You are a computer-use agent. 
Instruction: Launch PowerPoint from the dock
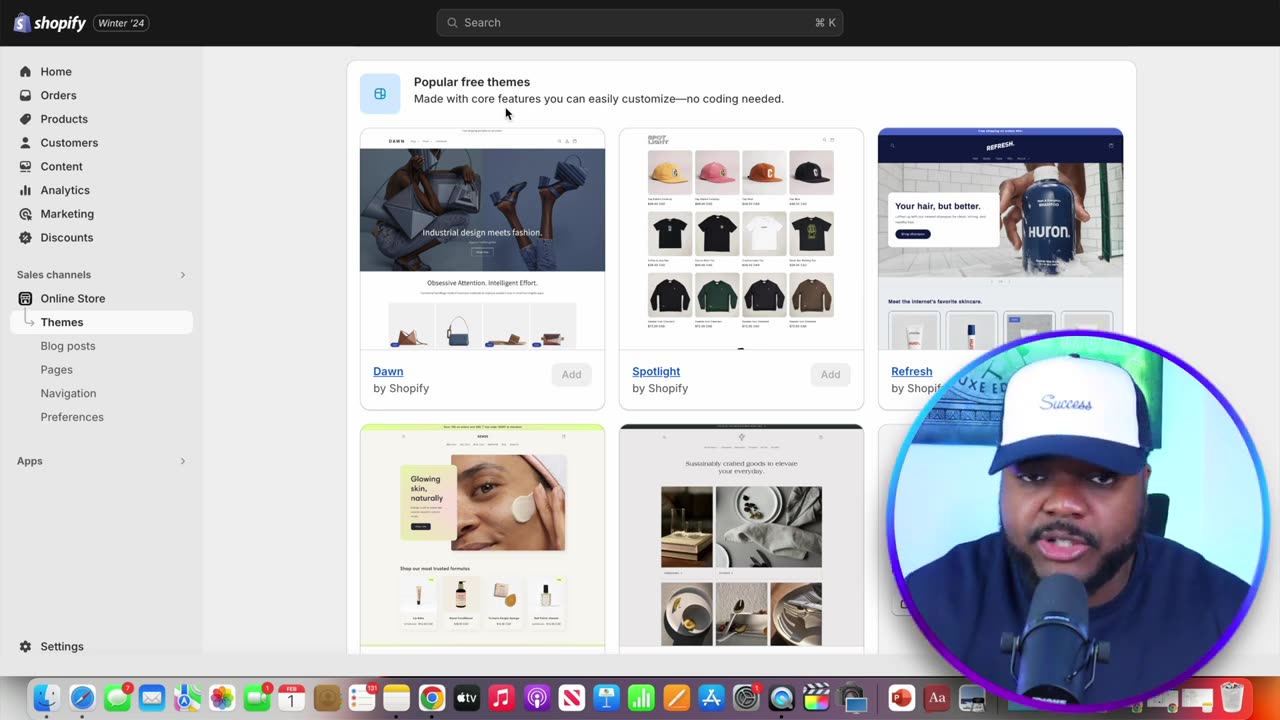(x=901, y=697)
